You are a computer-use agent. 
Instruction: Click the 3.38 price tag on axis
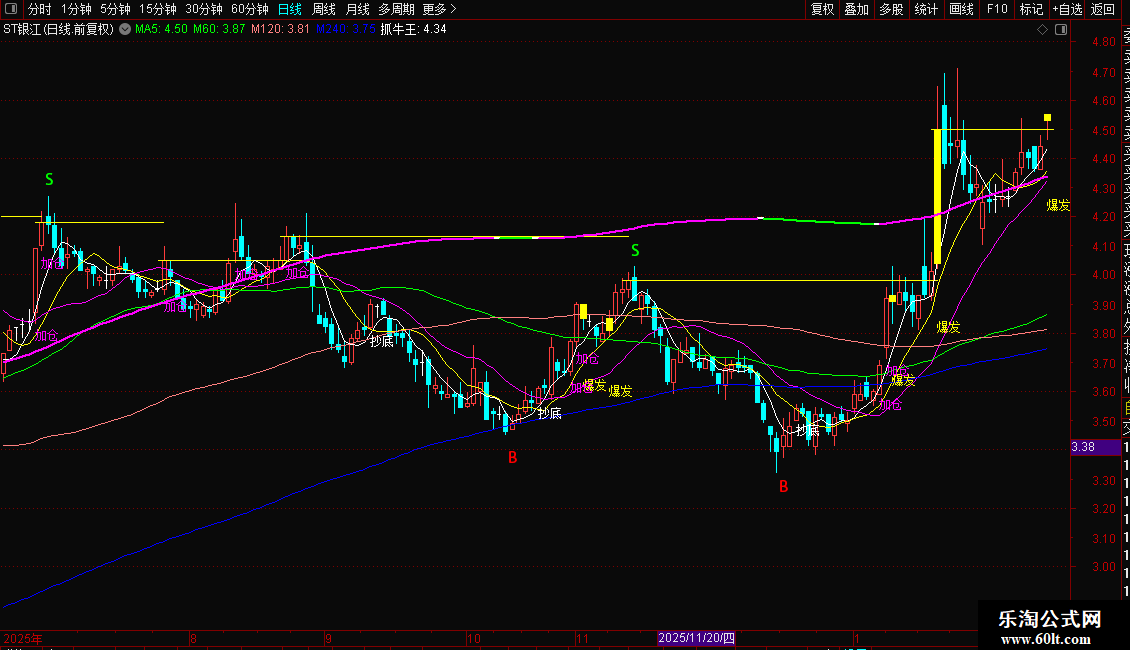1095,447
